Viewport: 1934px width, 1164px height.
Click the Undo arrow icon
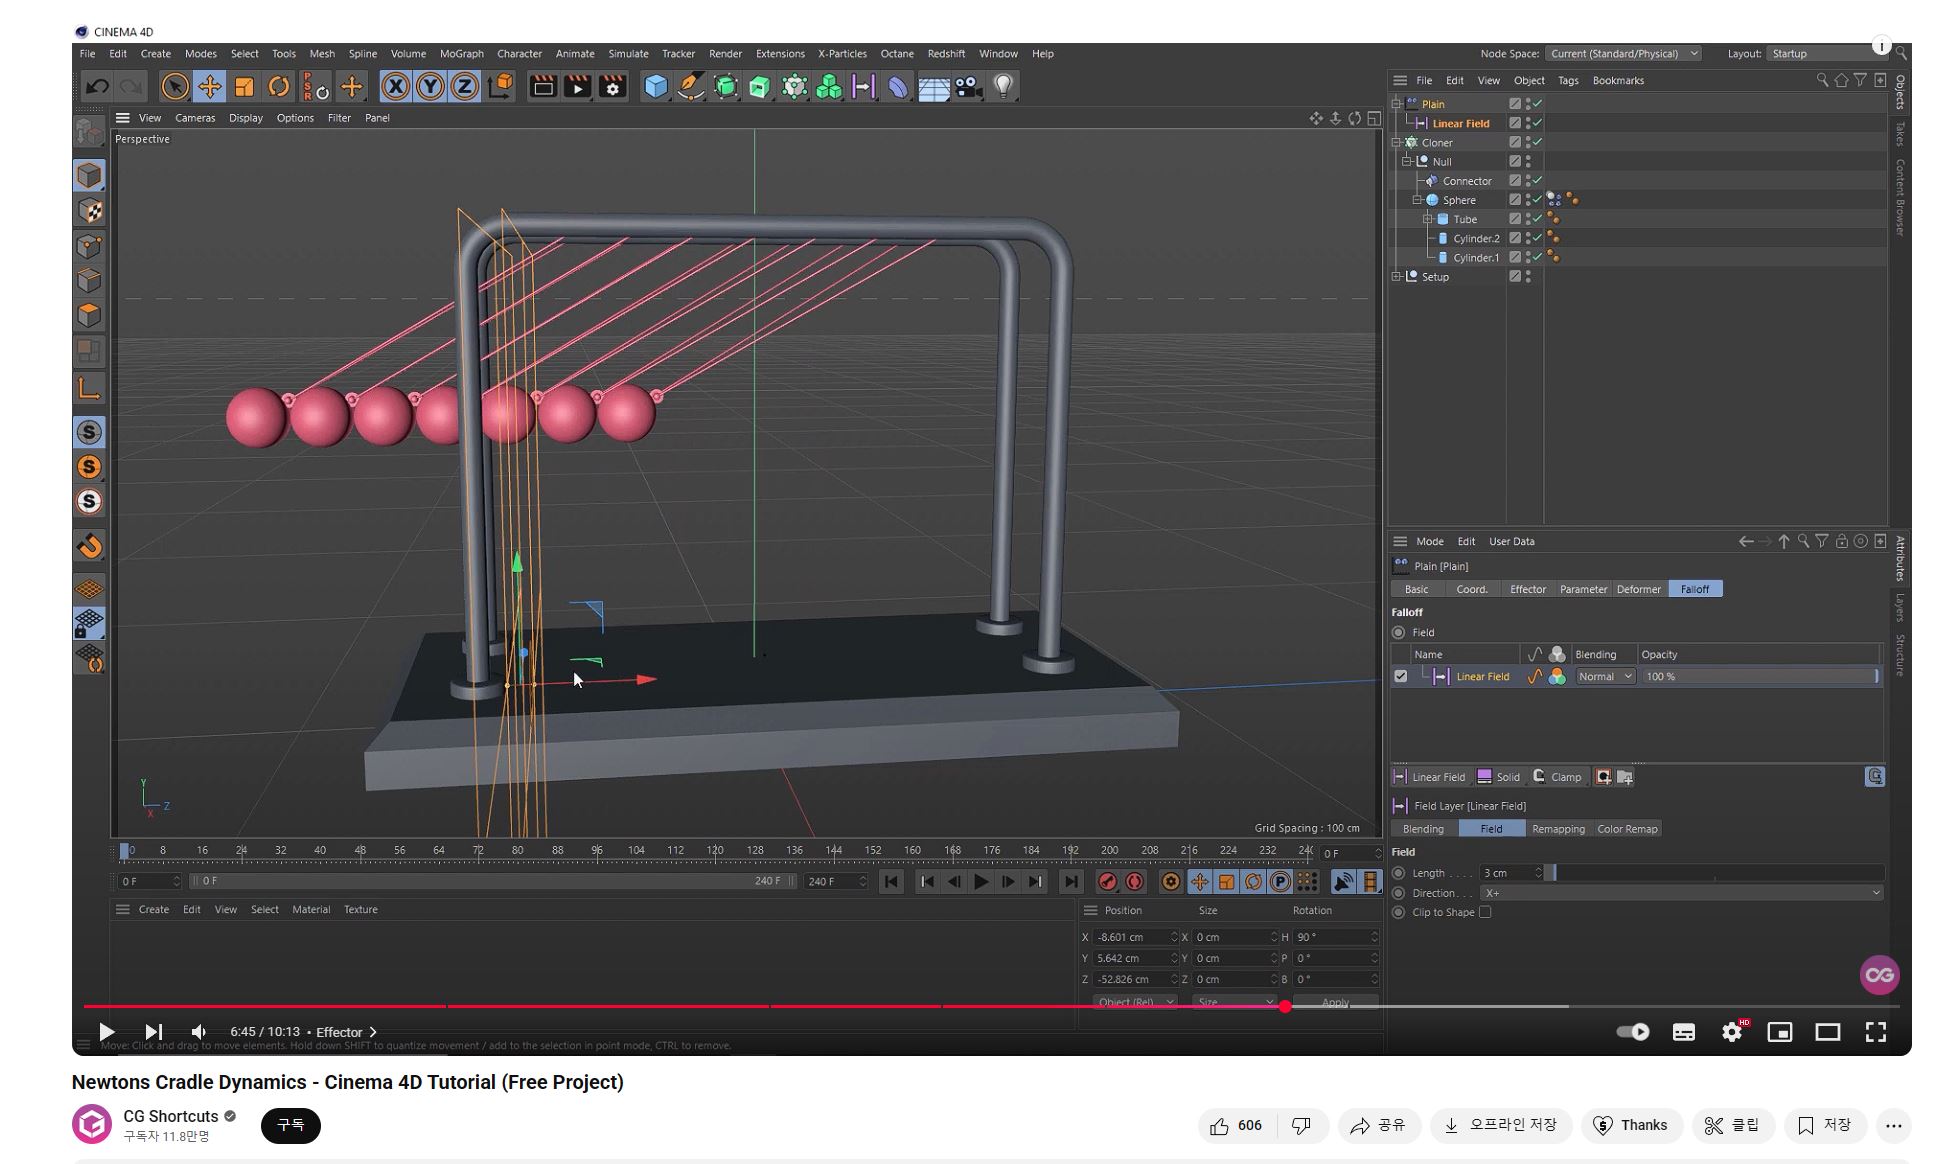click(97, 87)
